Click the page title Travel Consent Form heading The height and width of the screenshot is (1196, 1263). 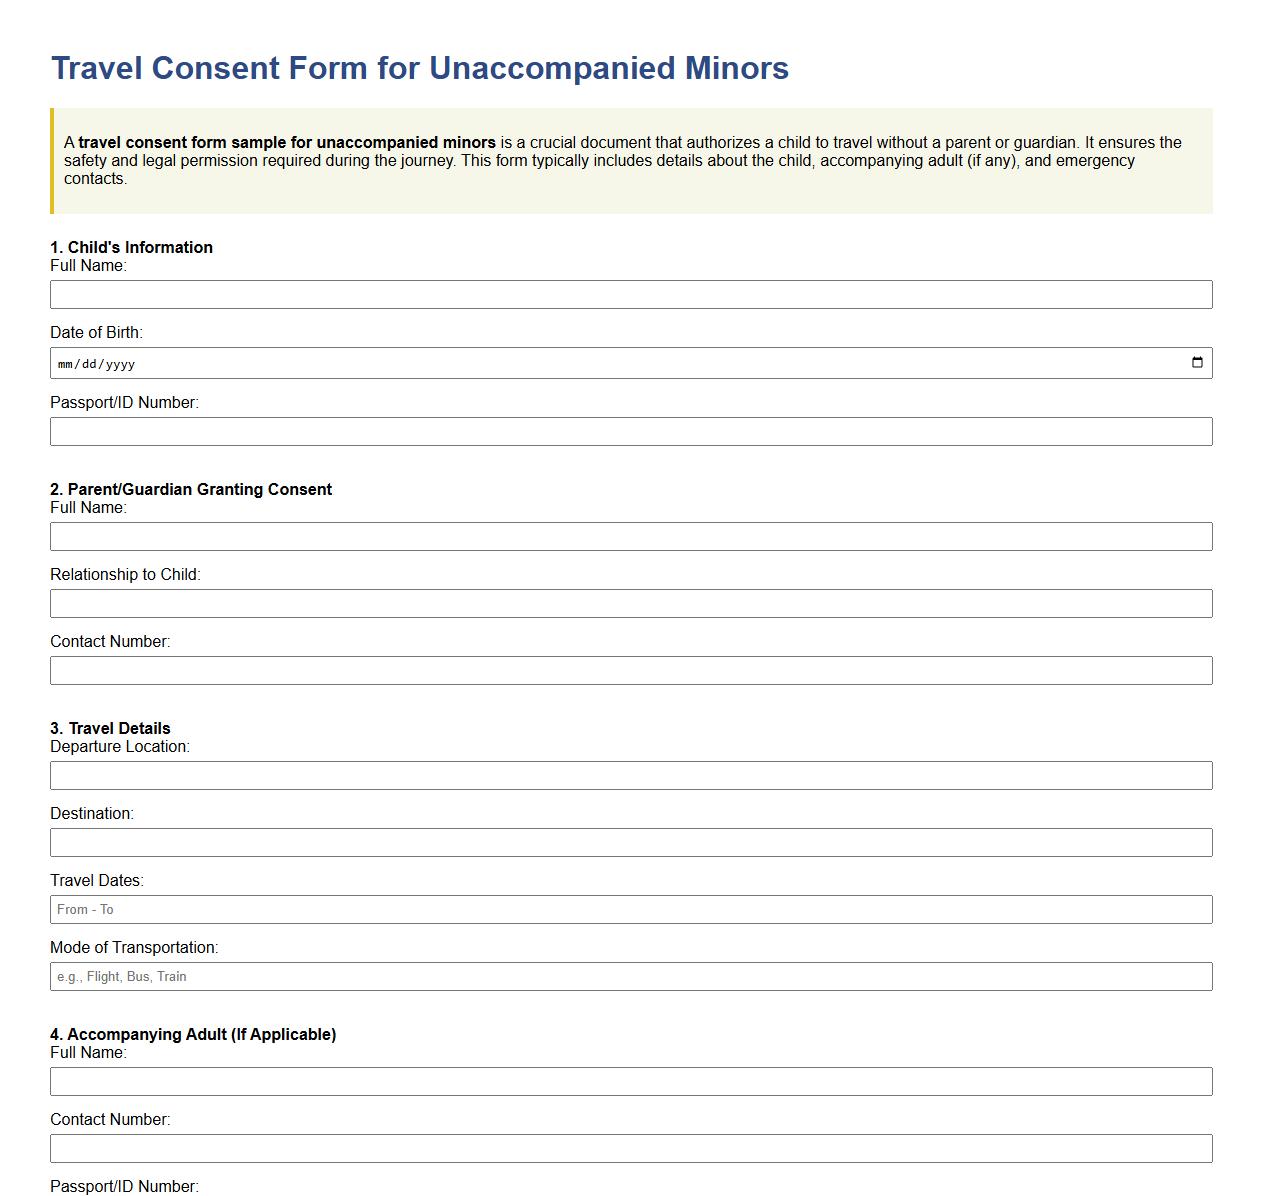(419, 68)
